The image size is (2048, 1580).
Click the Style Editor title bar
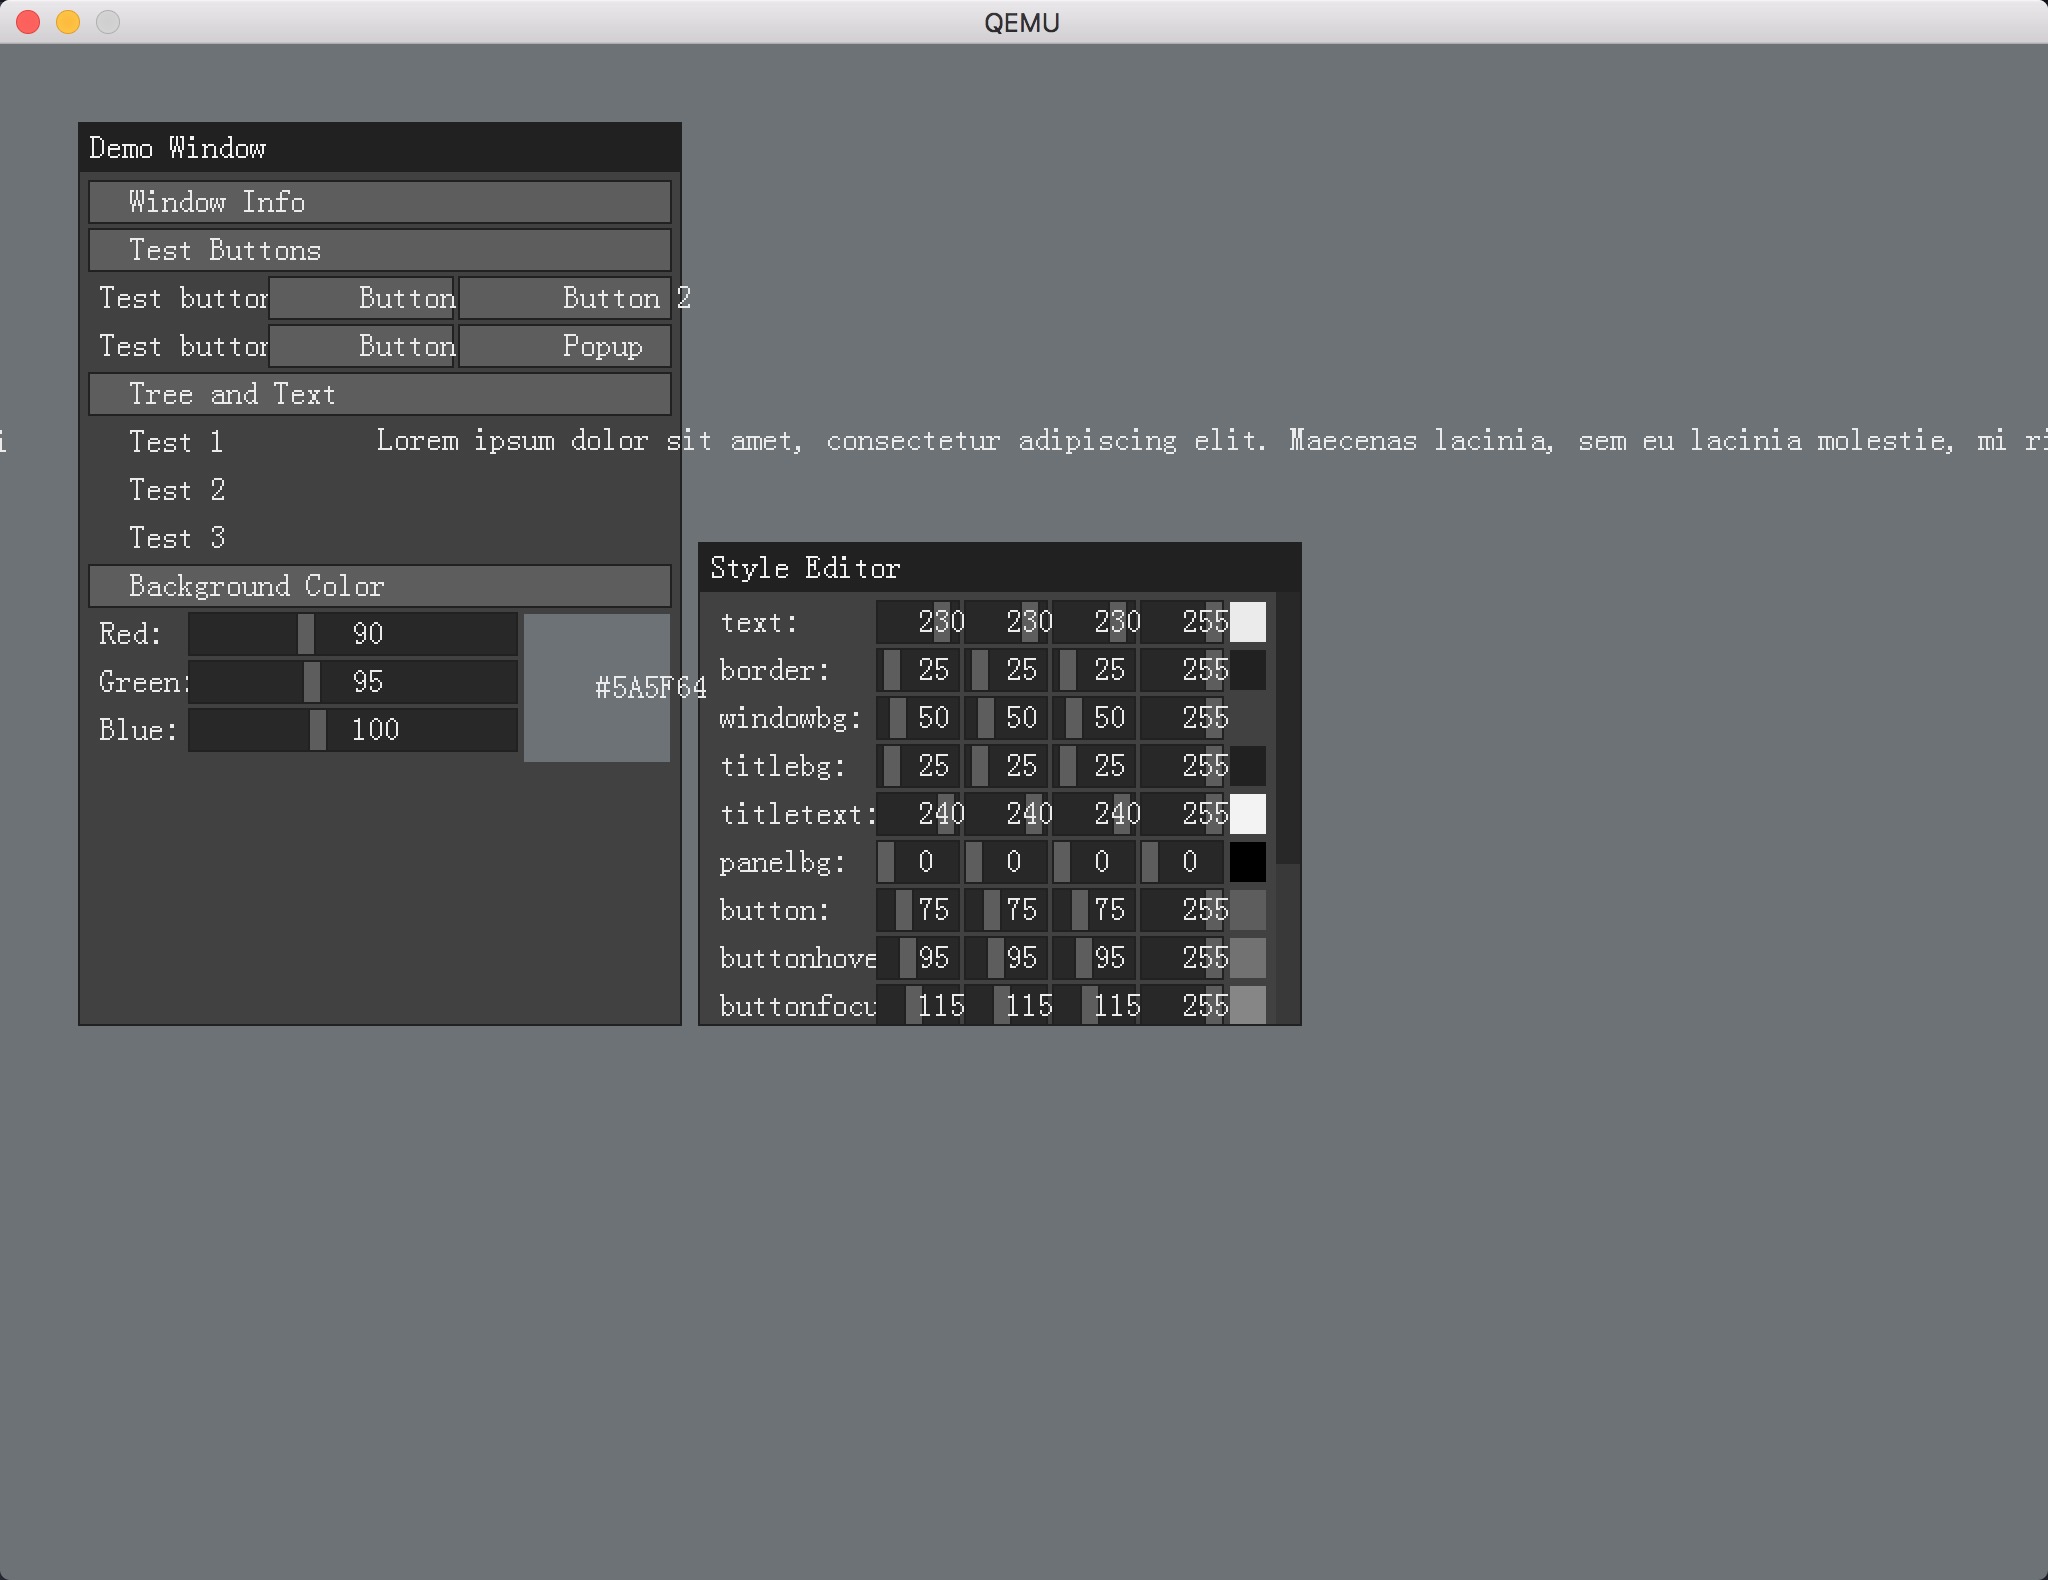(1000, 568)
